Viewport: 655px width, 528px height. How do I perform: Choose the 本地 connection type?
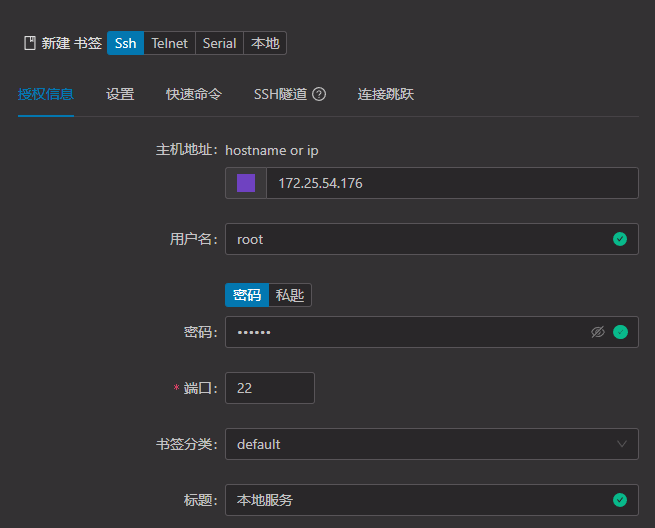265,43
